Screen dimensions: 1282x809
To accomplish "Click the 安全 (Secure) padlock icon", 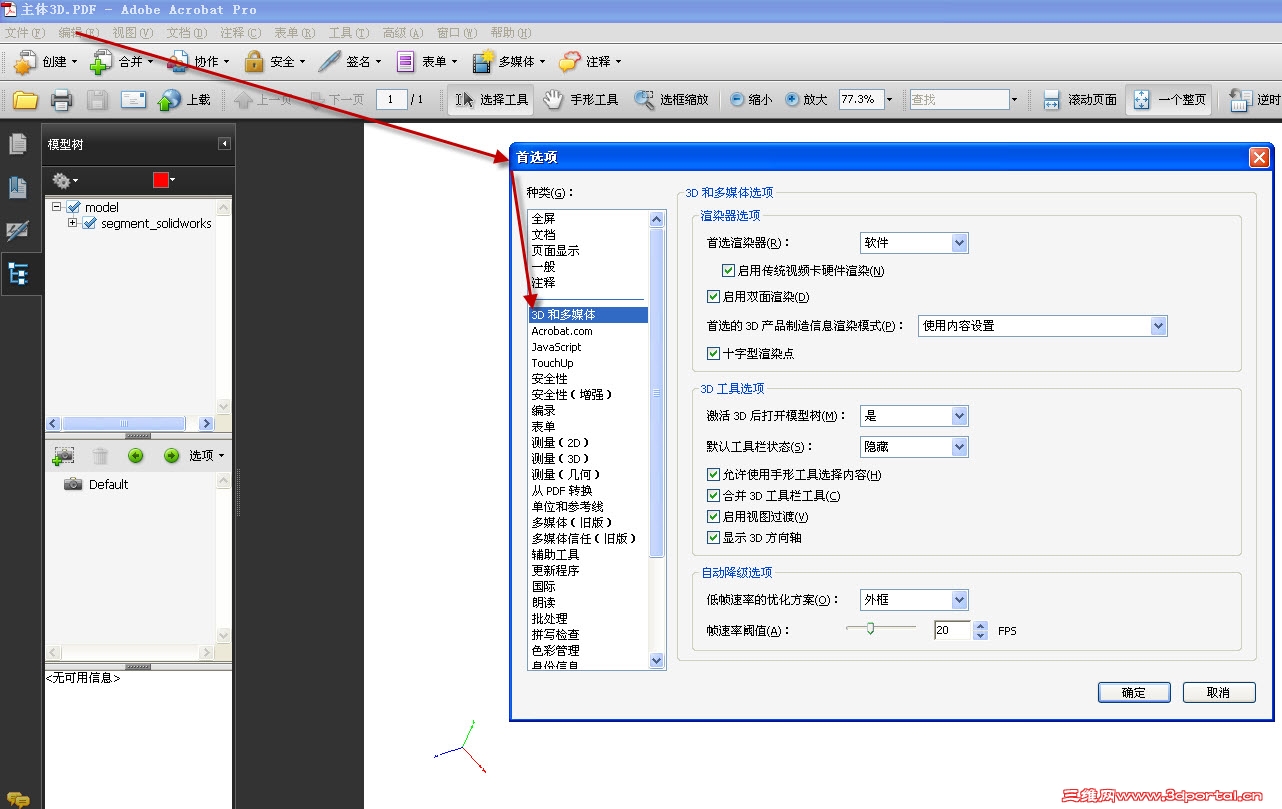I will tap(254, 62).
